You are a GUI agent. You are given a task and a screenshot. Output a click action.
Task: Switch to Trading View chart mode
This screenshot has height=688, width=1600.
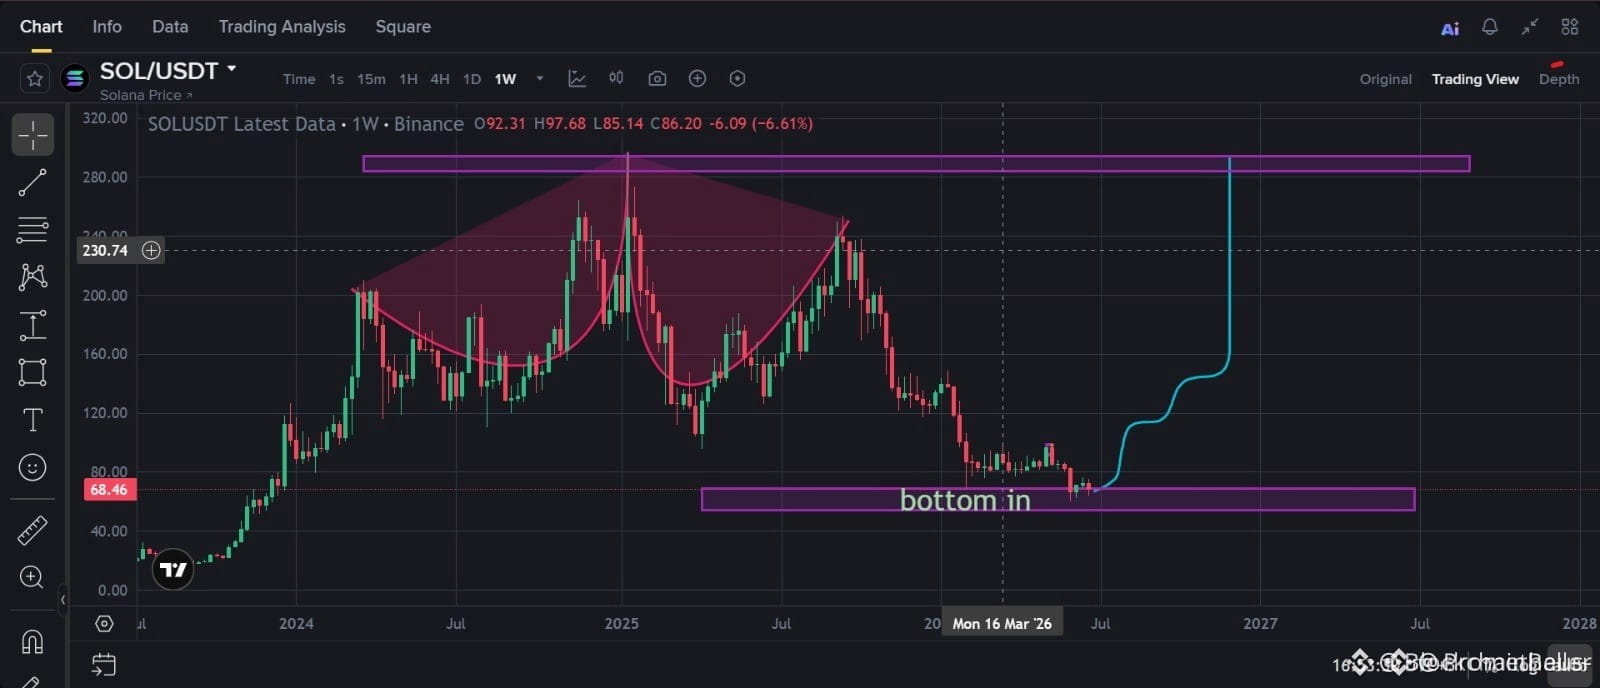coord(1475,79)
